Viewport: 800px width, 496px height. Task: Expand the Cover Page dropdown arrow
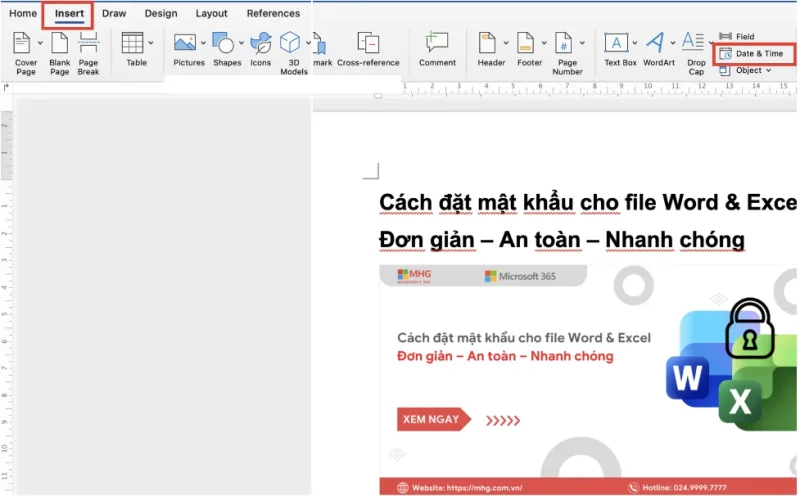click(x=40, y=43)
